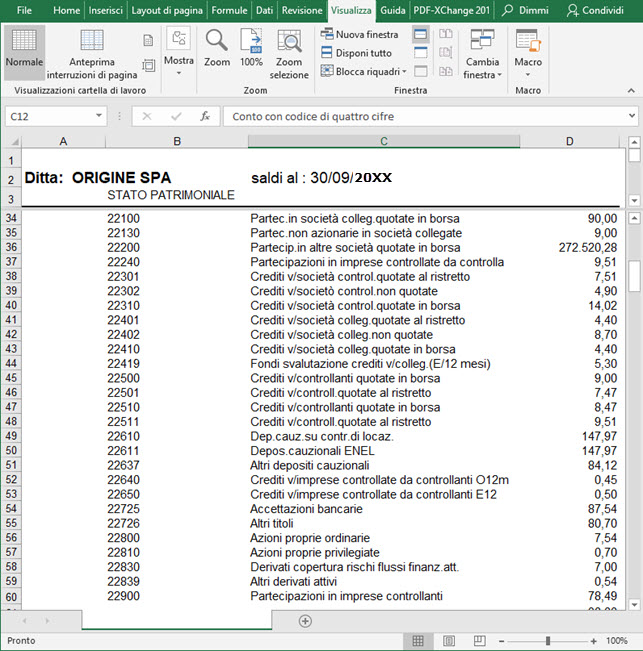Click previous sheet navigation arrow
The height and width of the screenshot is (651, 643).
(x=24, y=621)
